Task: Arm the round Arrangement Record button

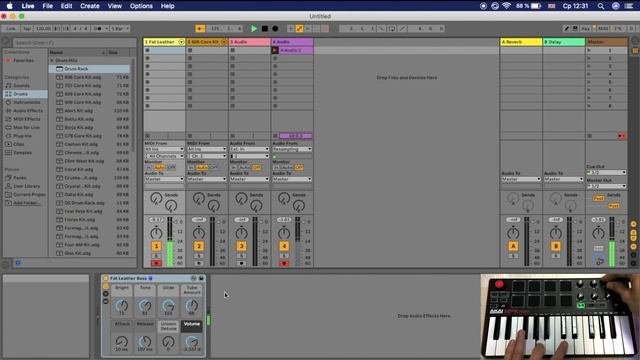Action: pyautogui.click(x=275, y=29)
